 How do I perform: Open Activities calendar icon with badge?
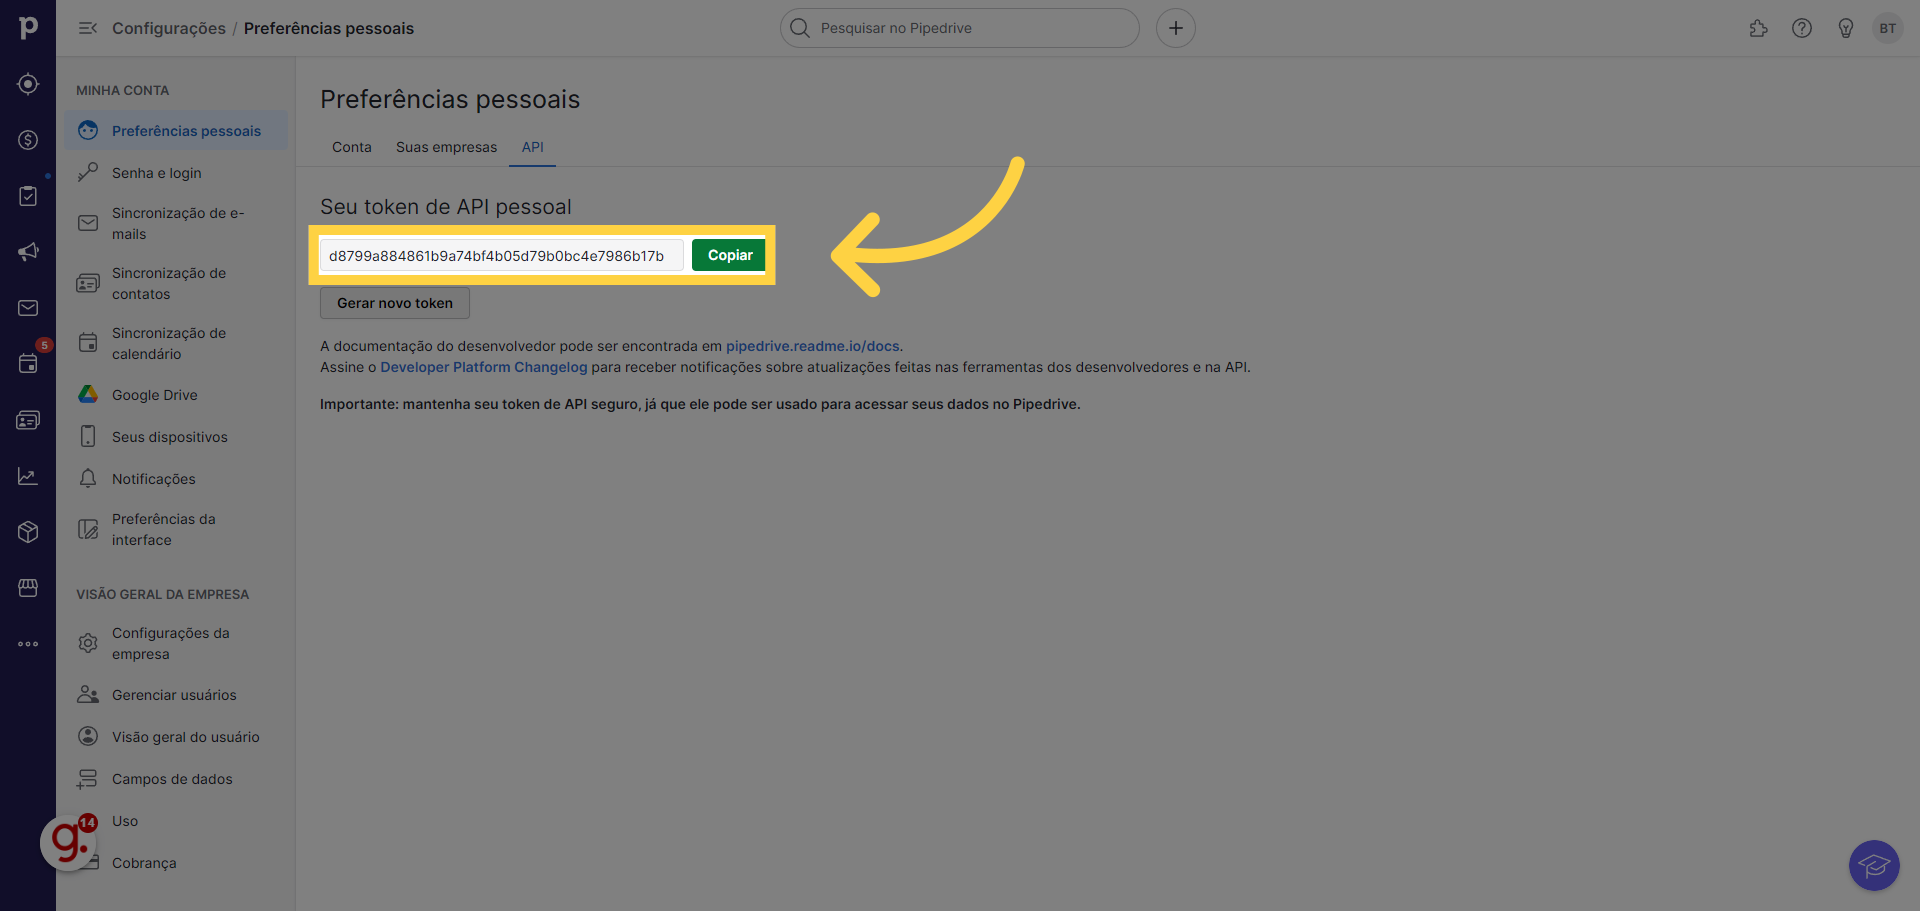28,364
